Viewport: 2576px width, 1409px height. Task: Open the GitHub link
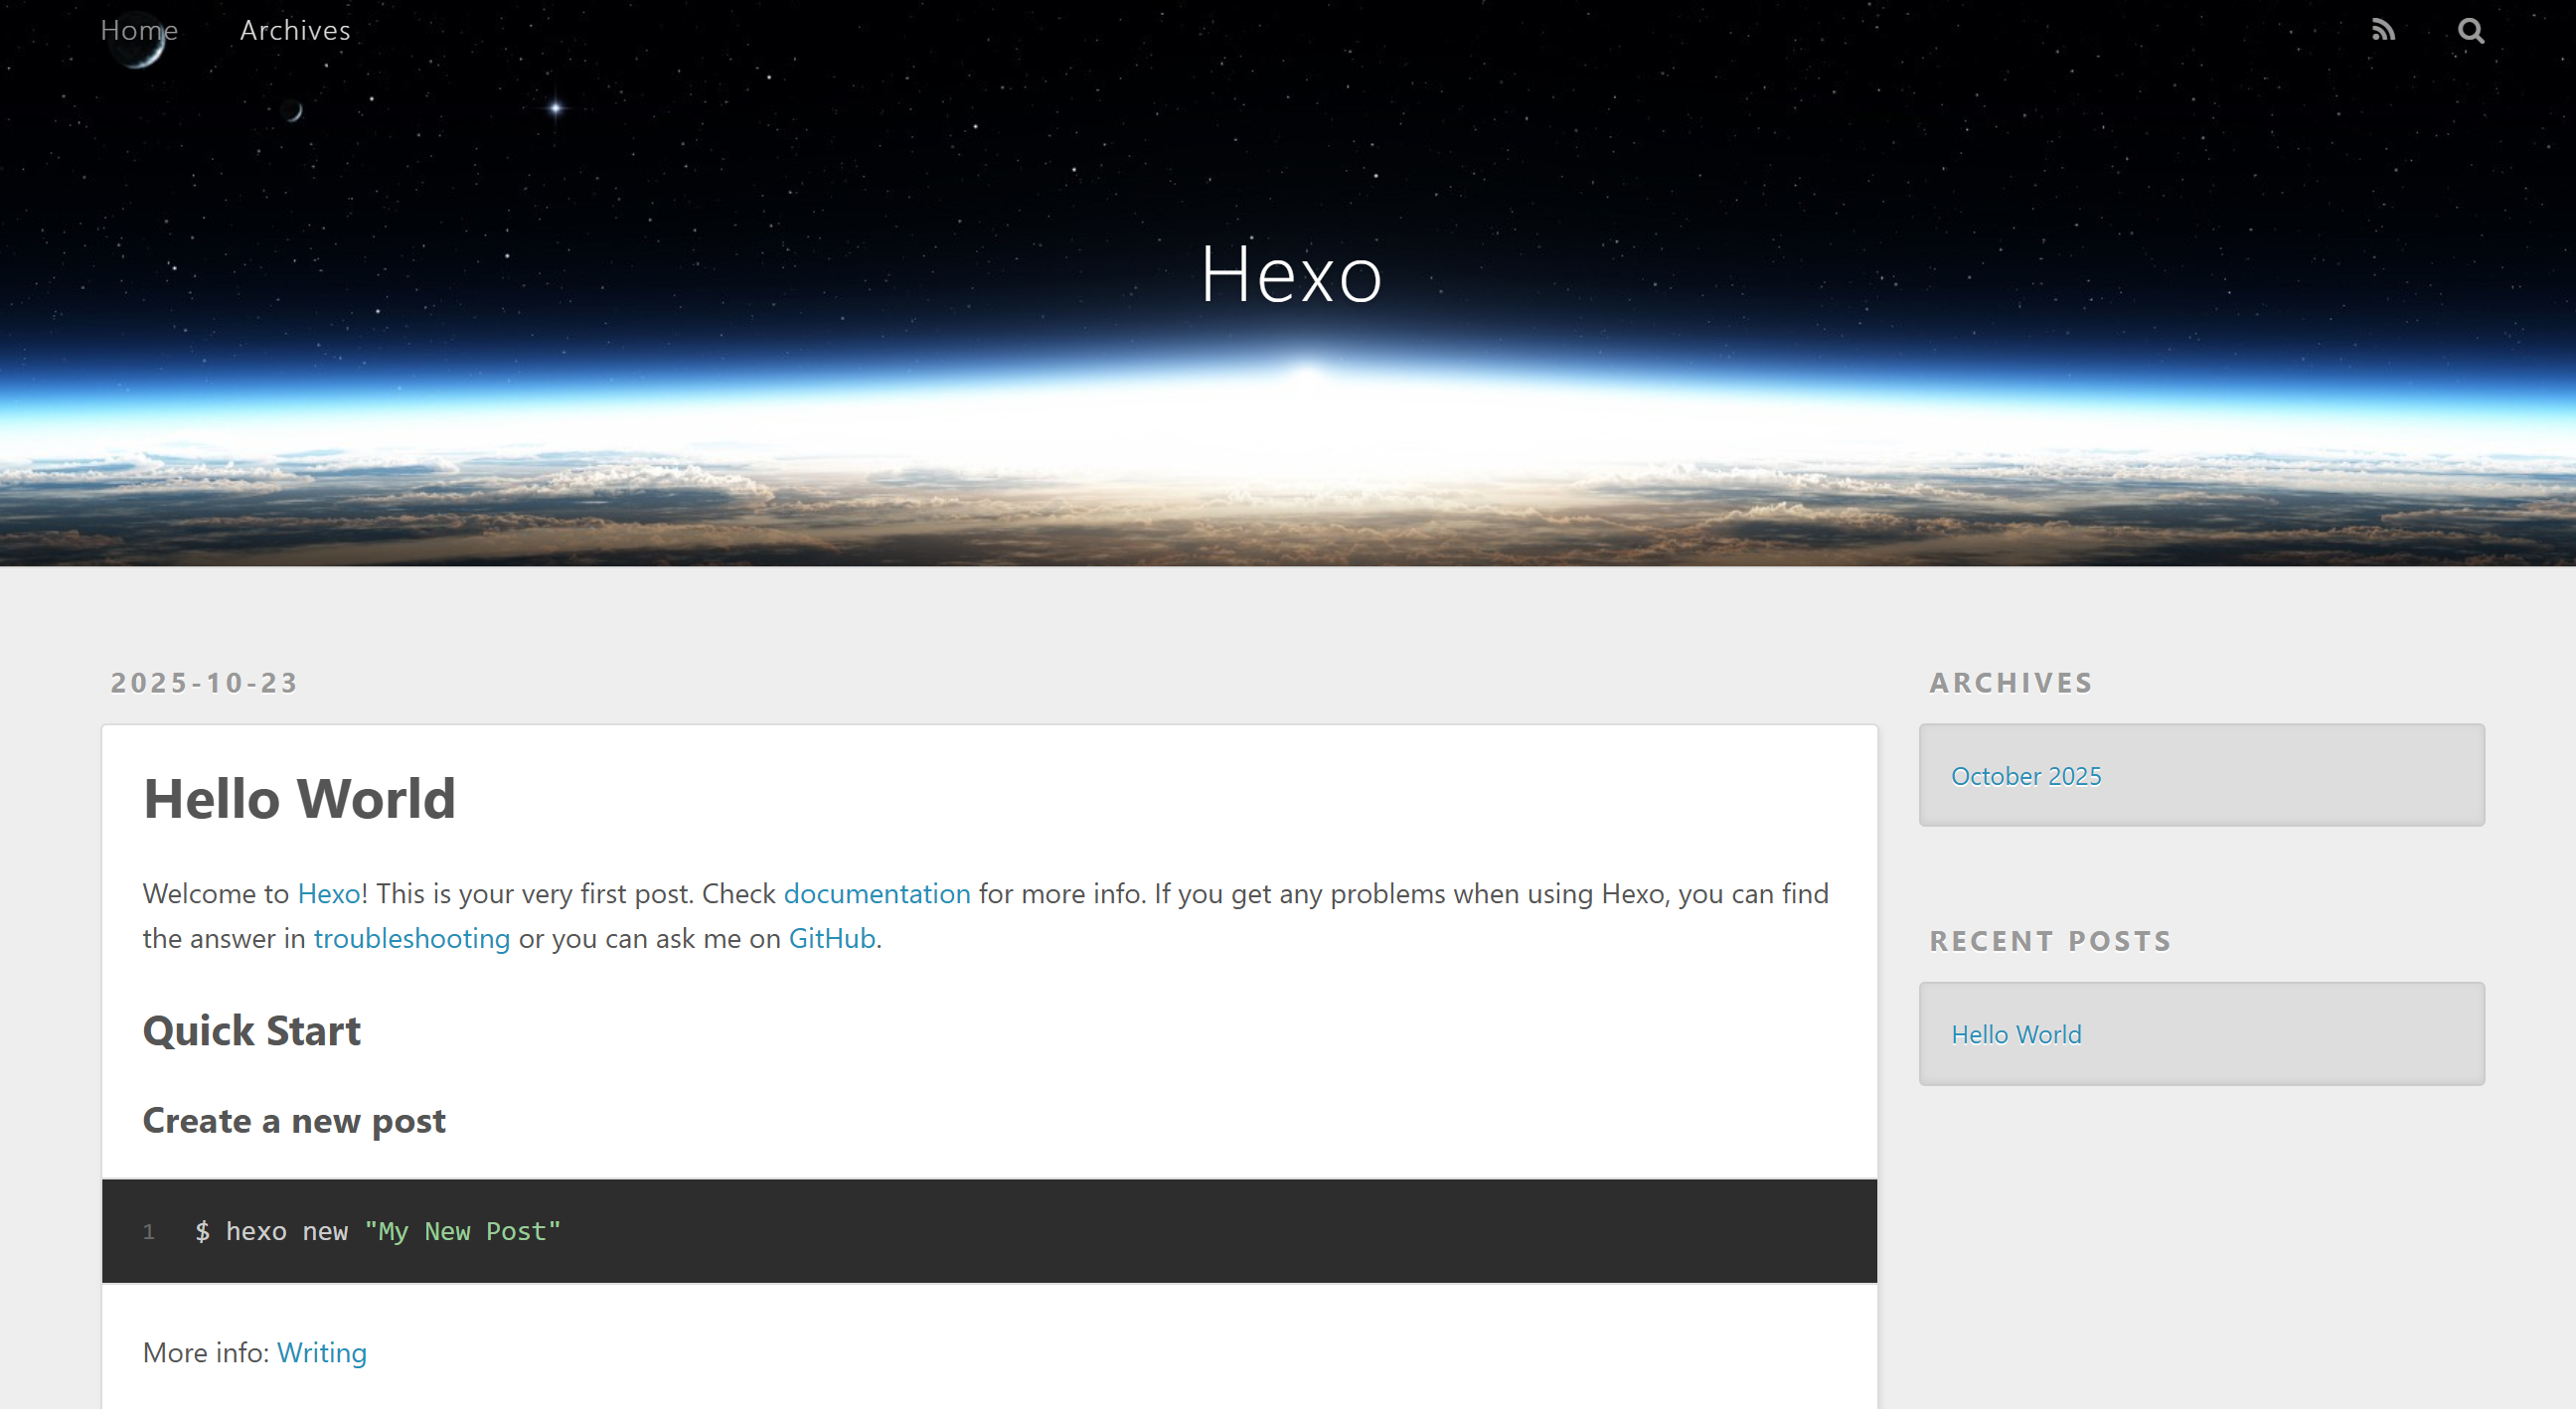(832, 938)
